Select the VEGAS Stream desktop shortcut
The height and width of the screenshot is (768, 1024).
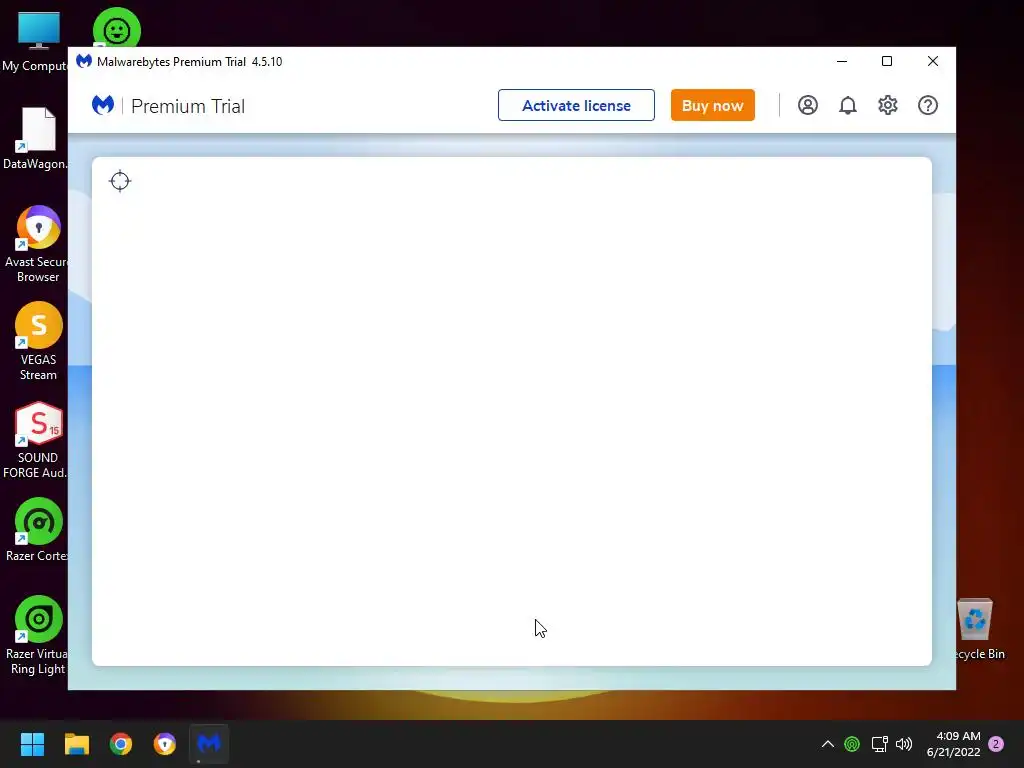click(x=38, y=342)
